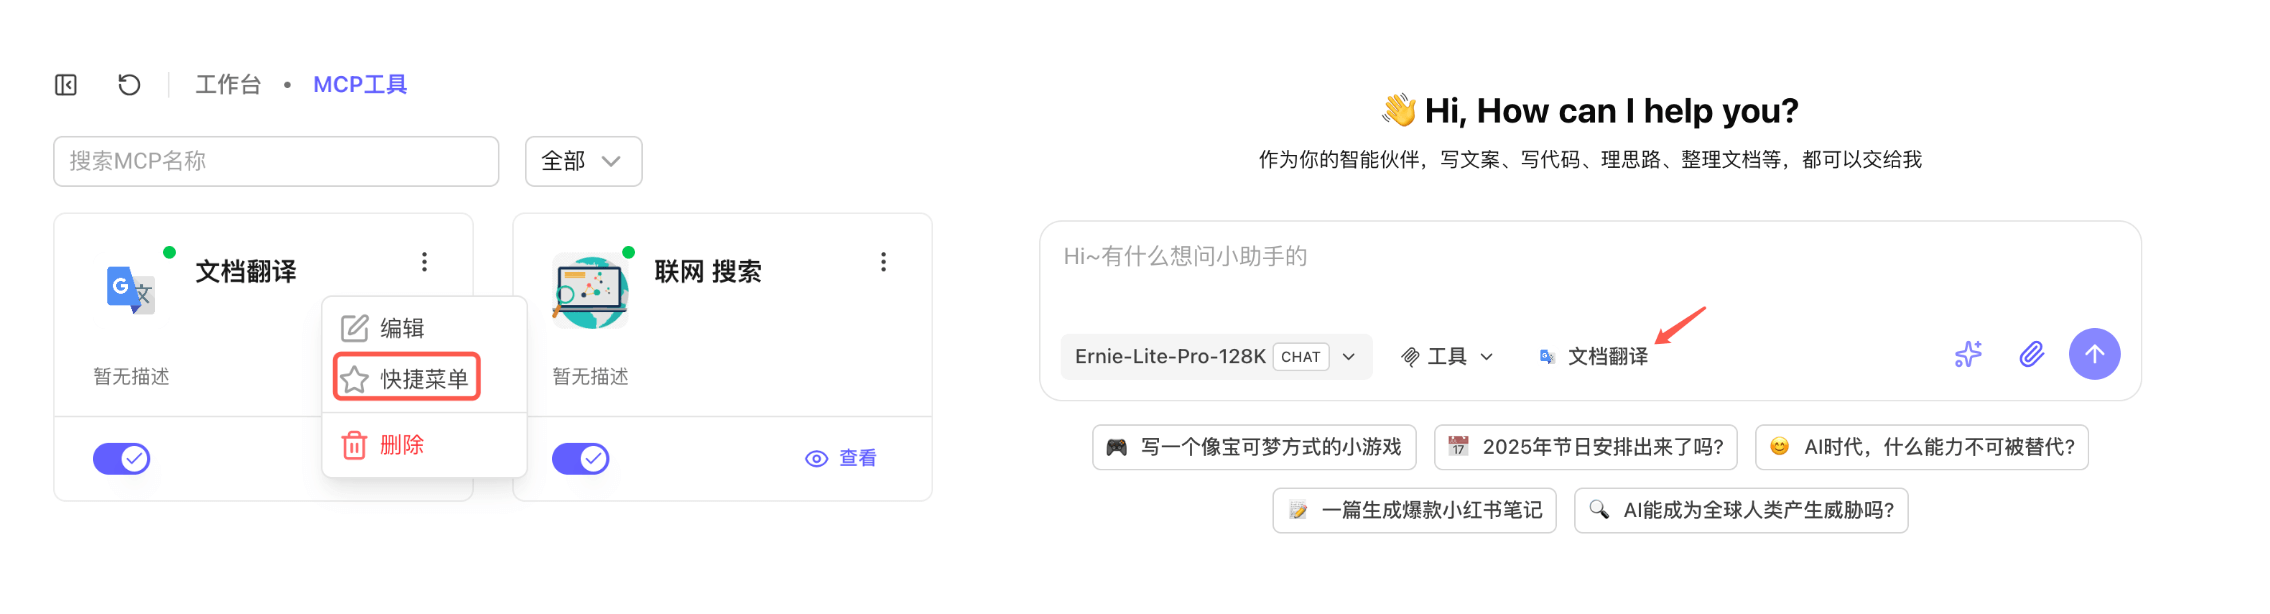
Task: Send message with the arrow-up button
Action: point(2094,354)
